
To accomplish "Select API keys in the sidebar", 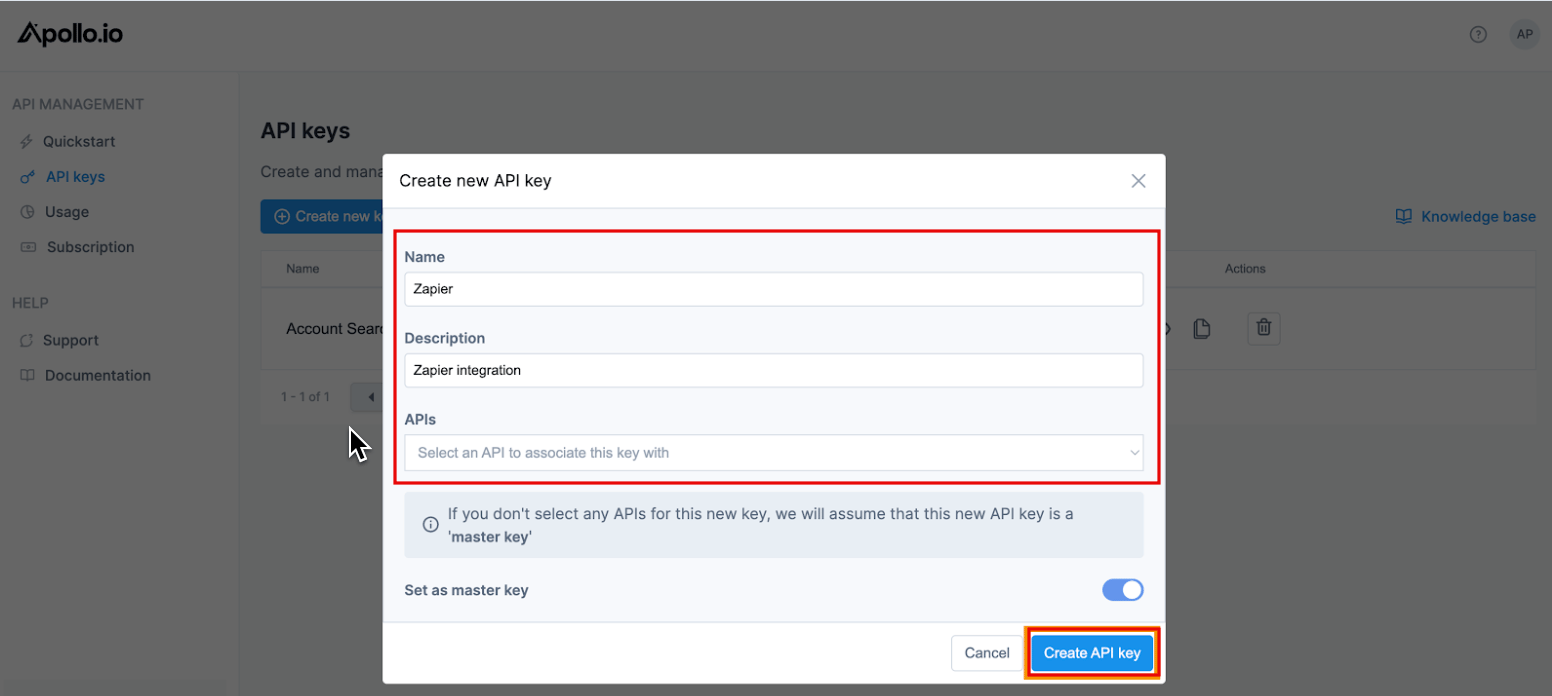I will pyautogui.click(x=75, y=177).
